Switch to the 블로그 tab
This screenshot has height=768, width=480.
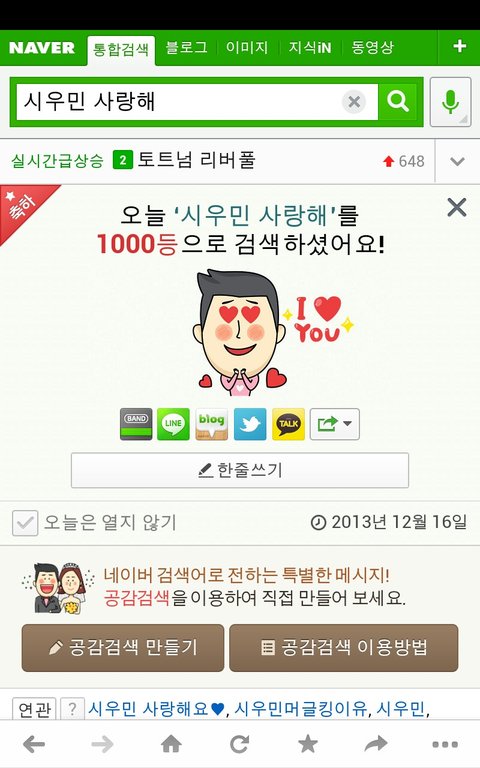(x=186, y=48)
